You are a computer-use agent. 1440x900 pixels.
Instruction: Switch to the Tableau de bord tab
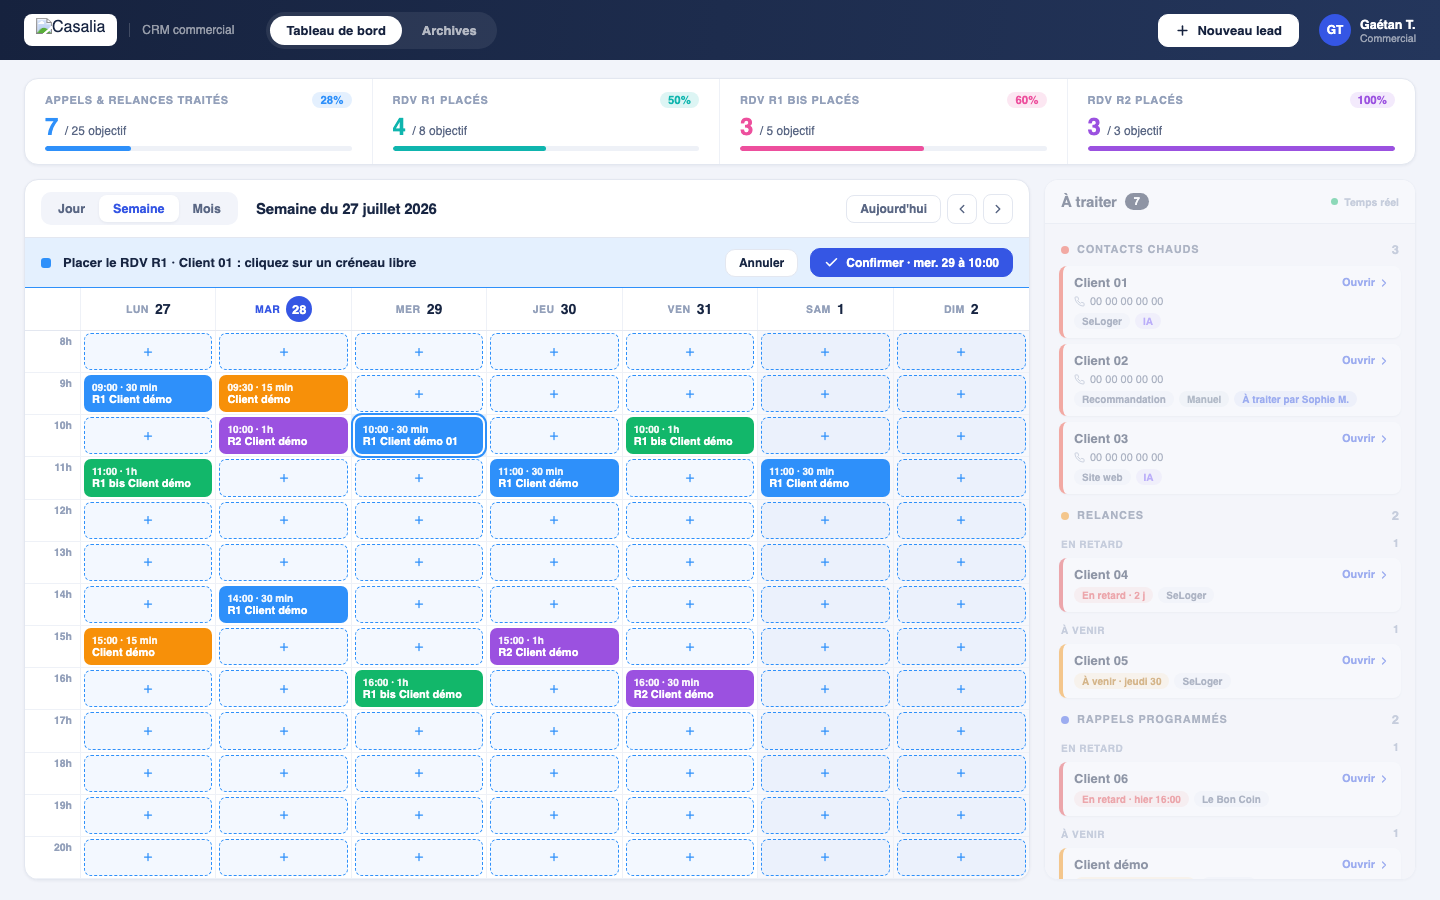click(336, 30)
